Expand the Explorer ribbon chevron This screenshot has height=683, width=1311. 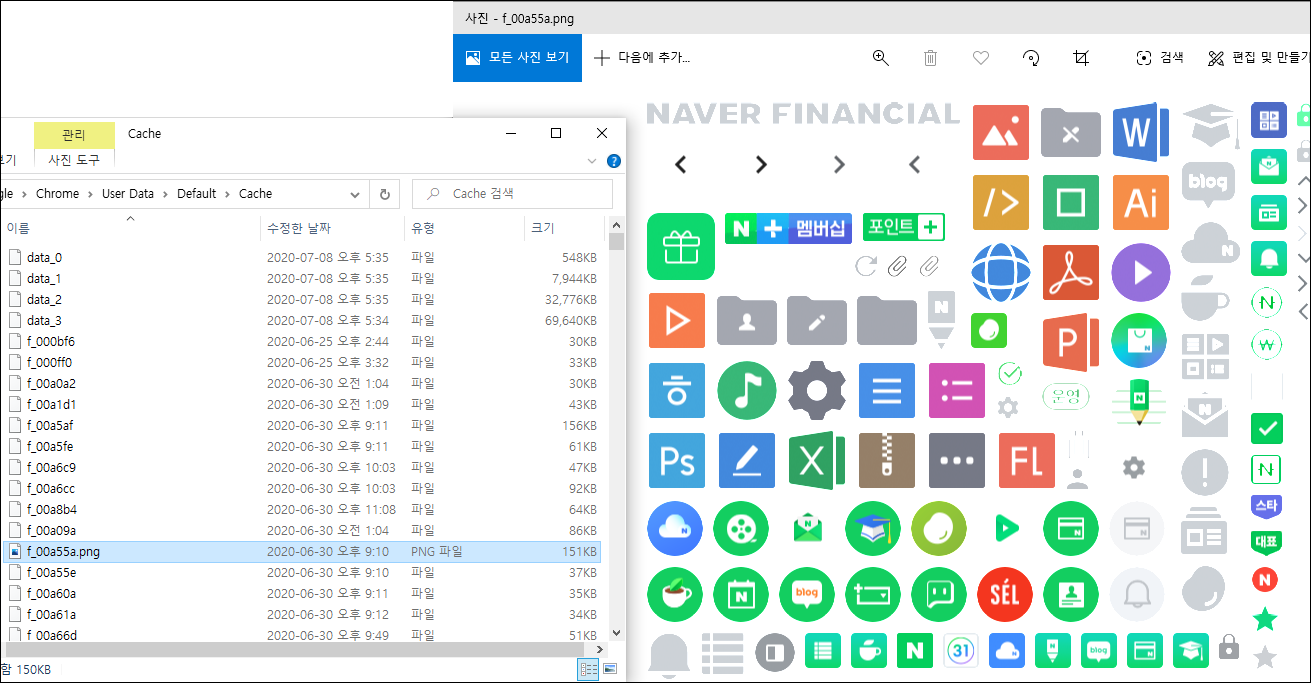[x=592, y=160]
